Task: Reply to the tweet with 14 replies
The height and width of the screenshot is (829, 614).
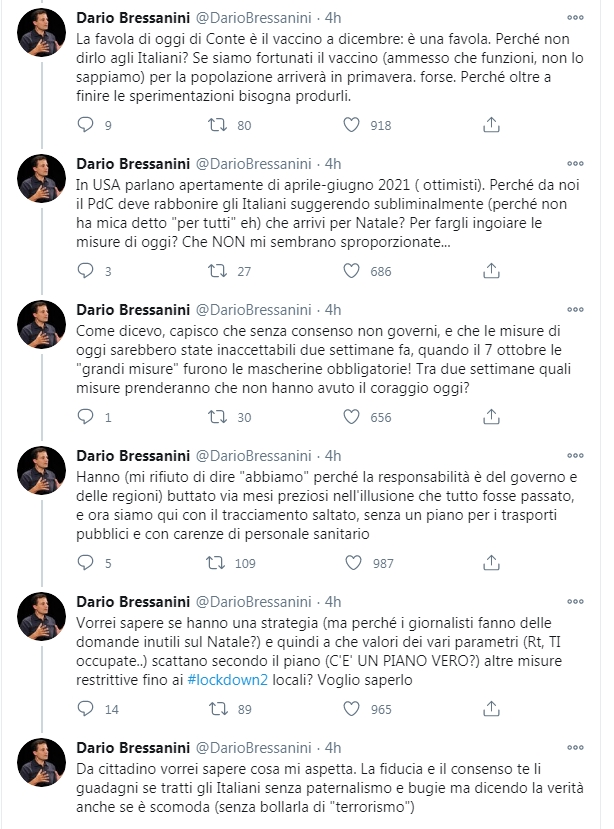Action: pos(85,708)
